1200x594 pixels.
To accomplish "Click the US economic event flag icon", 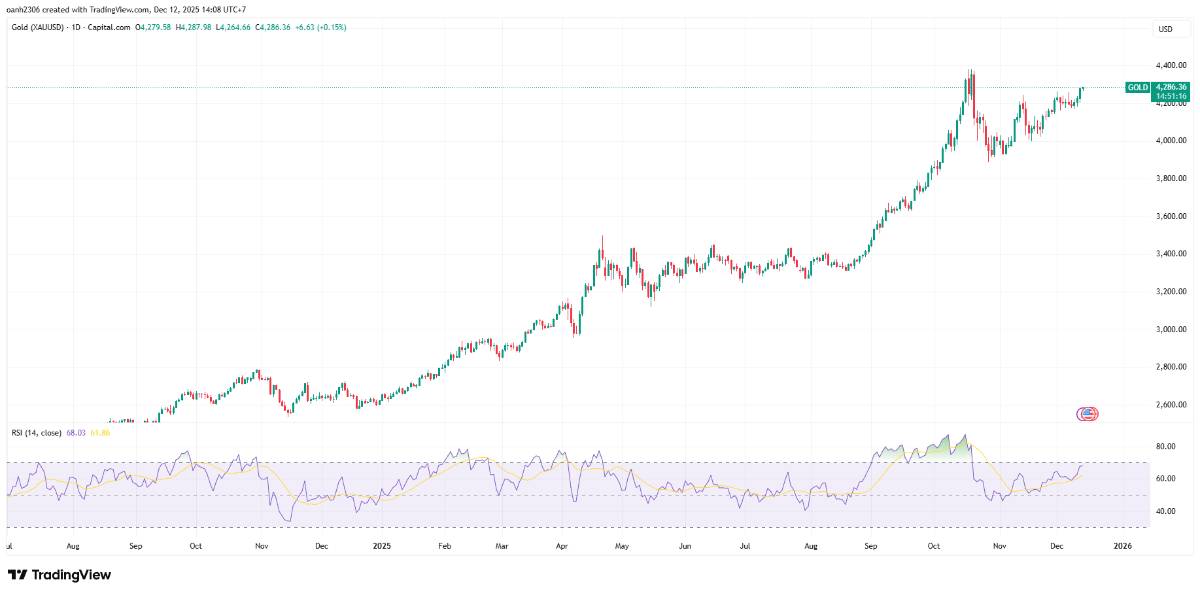I will (x=1088, y=413).
